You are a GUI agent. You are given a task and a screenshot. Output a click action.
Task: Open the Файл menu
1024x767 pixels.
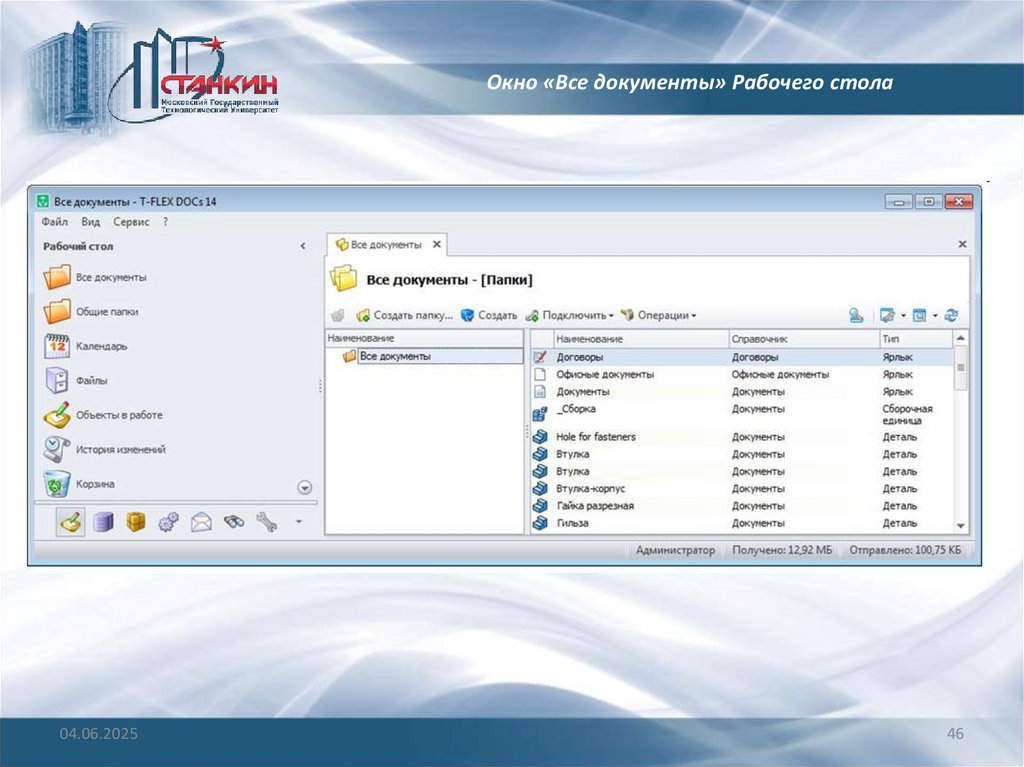point(55,222)
